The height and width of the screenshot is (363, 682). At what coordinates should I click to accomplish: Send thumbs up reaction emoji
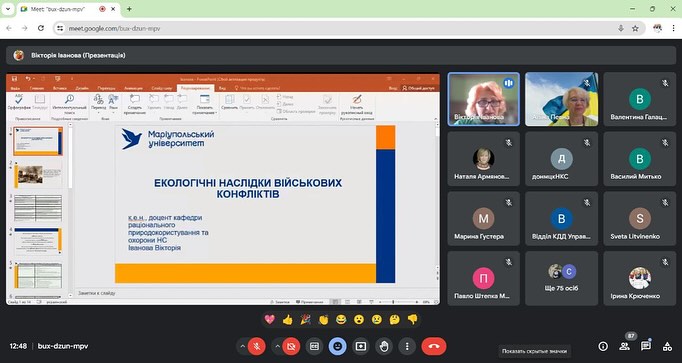coord(288,320)
